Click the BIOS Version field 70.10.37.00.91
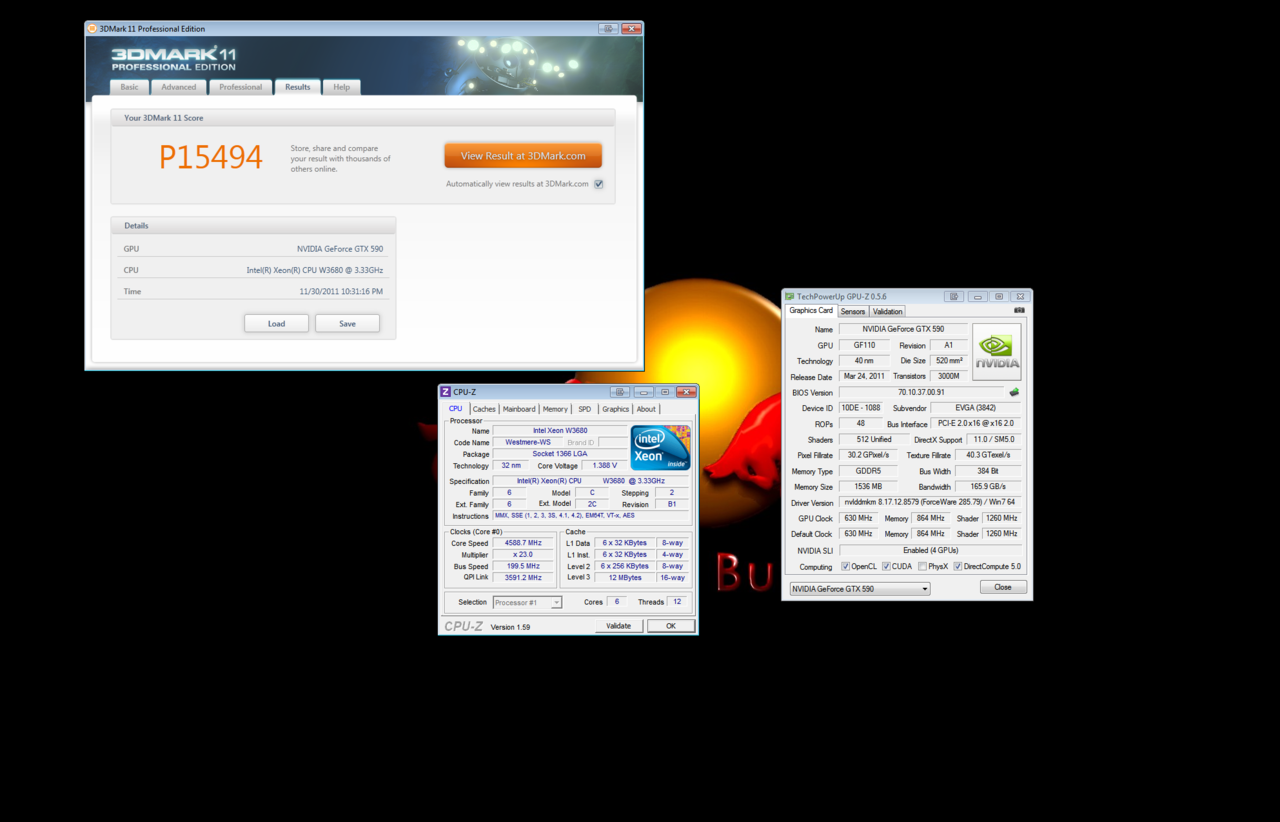Image resolution: width=1280 pixels, height=822 pixels. pyautogui.click(x=921, y=393)
